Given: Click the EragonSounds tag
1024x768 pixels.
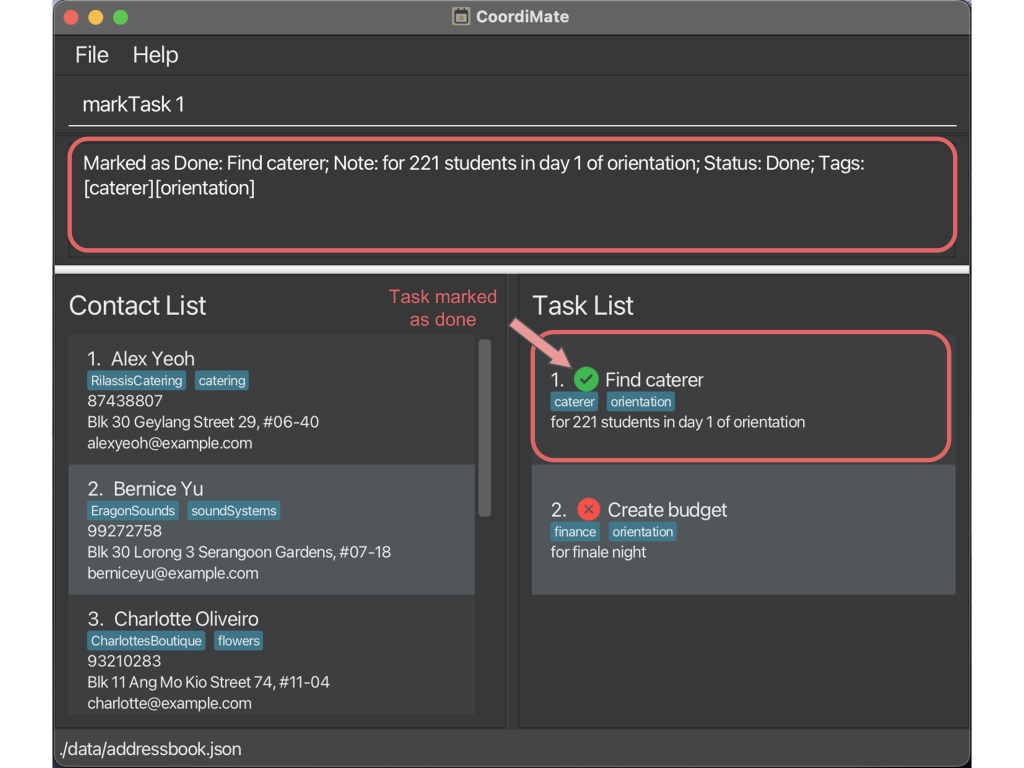Looking at the screenshot, I should [x=133, y=511].
